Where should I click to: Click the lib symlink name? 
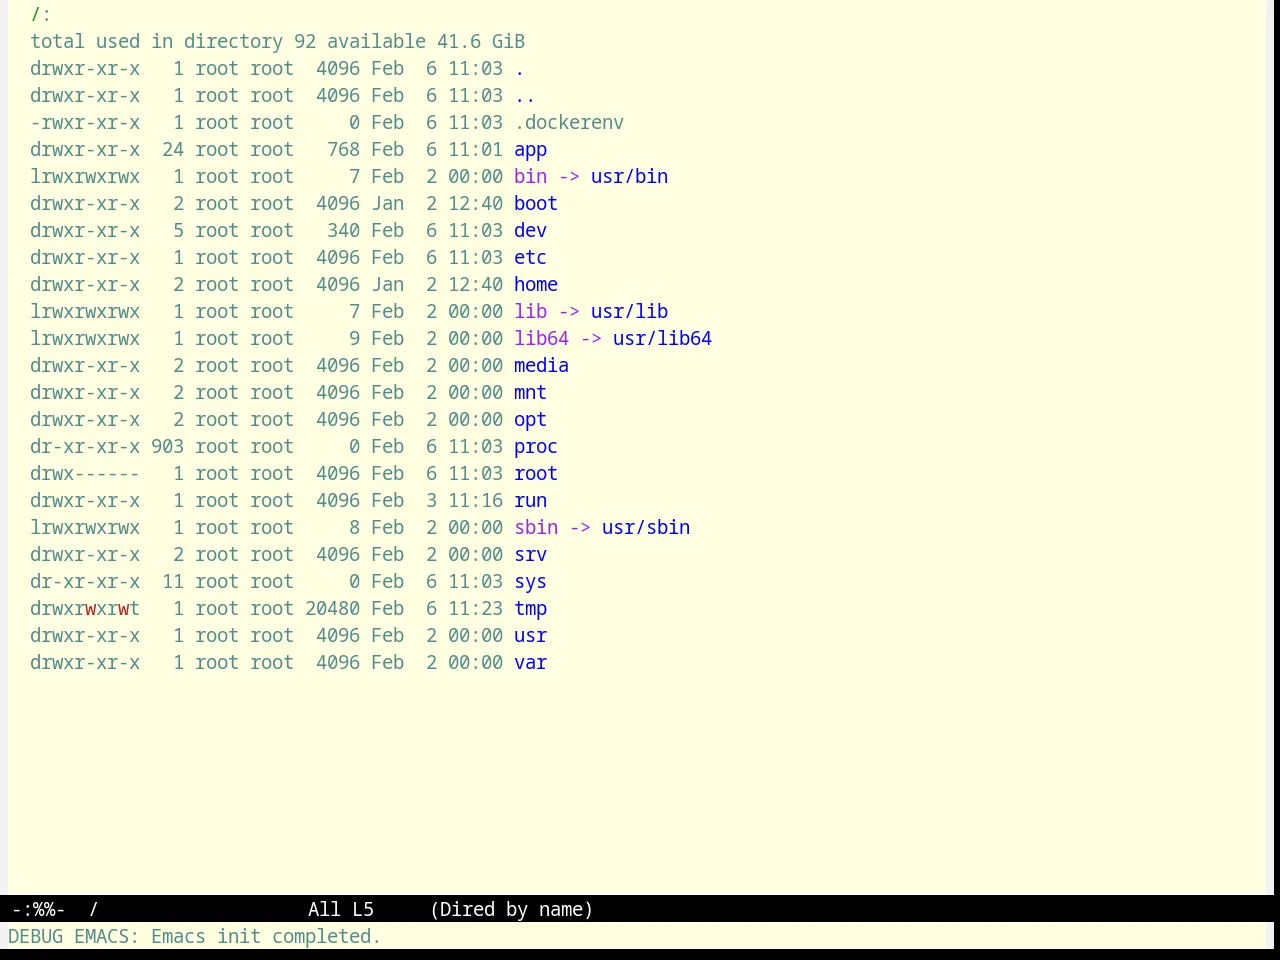530,311
